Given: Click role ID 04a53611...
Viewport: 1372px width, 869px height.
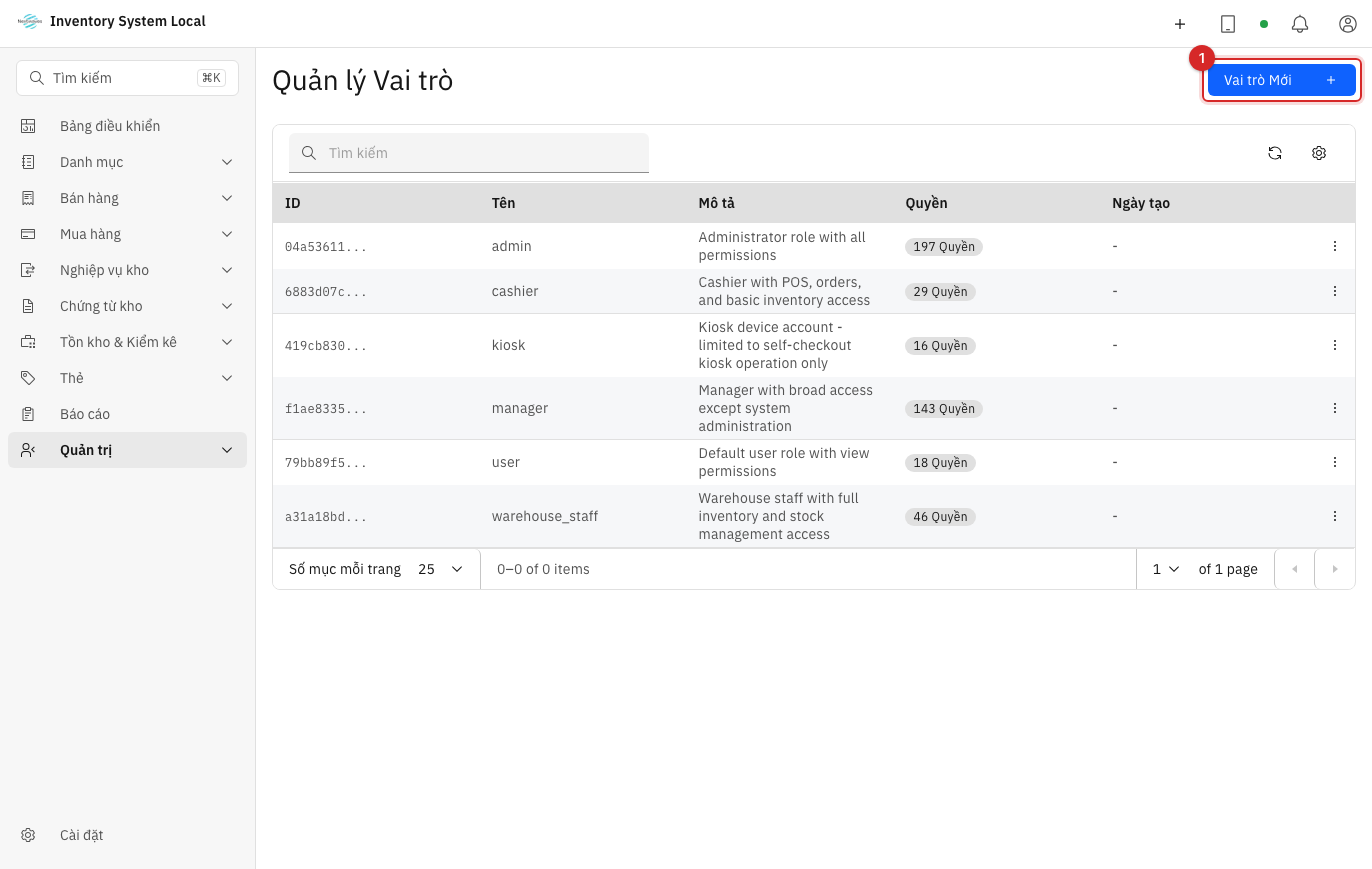Looking at the screenshot, I should (x=326, y=246).
